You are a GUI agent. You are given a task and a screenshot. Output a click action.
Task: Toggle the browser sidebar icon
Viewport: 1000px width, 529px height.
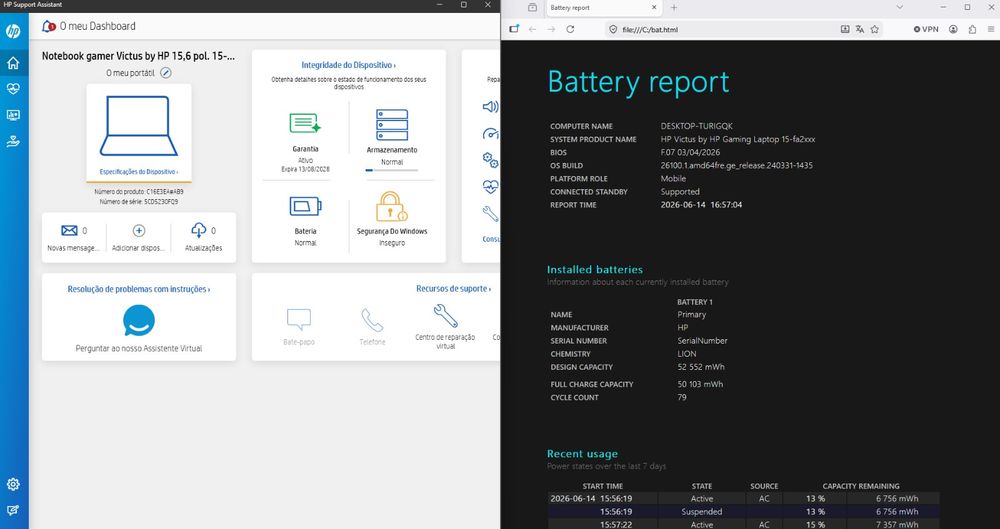[x=514, y=29]
